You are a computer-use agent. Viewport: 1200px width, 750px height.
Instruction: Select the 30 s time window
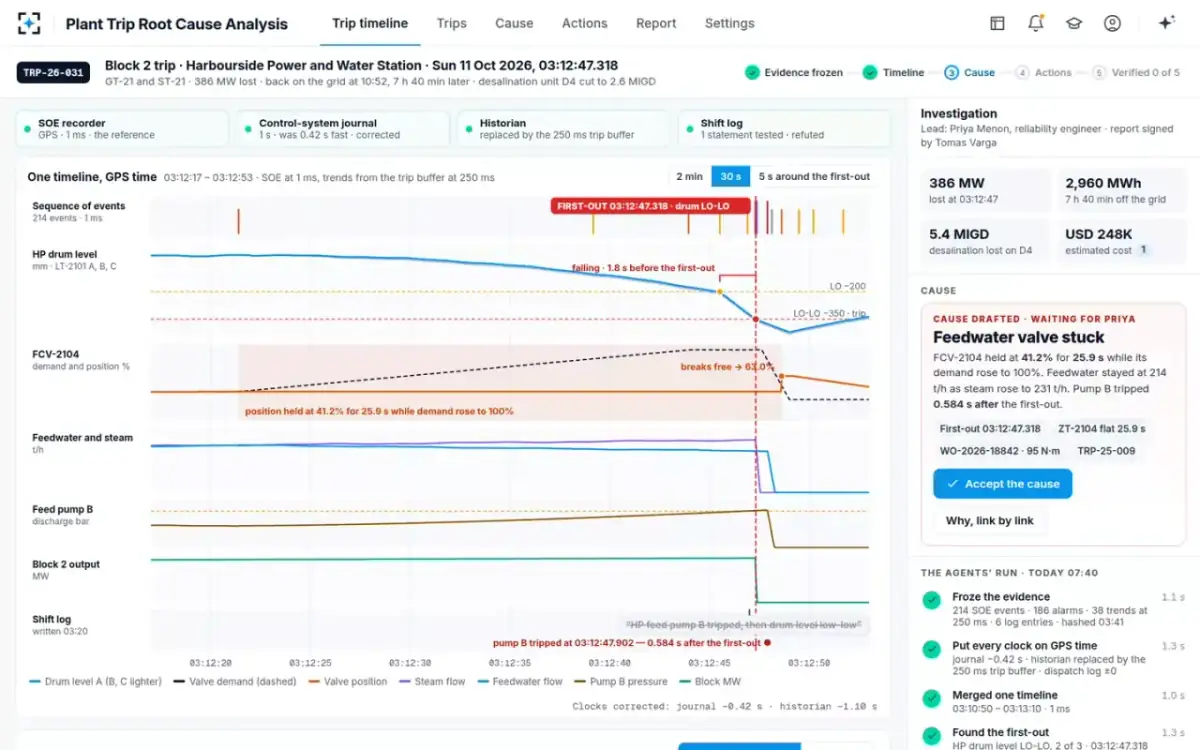[x=730, y=176]
